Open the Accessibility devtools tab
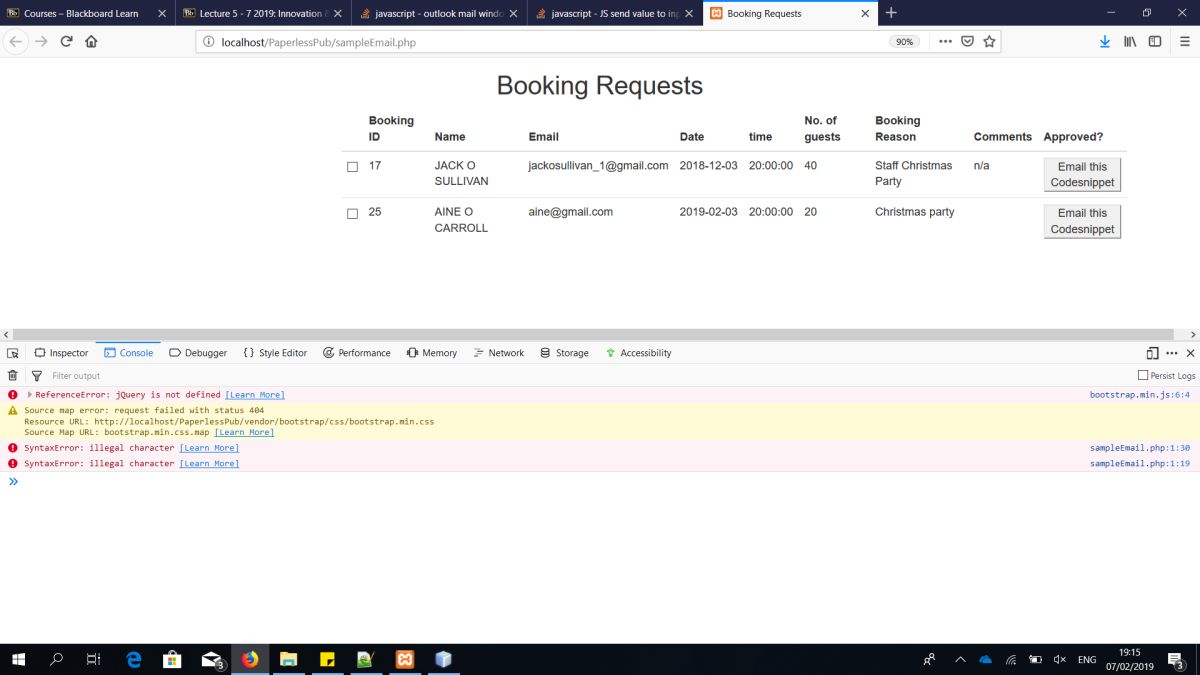1200x675 pixels. pos(639,353)
